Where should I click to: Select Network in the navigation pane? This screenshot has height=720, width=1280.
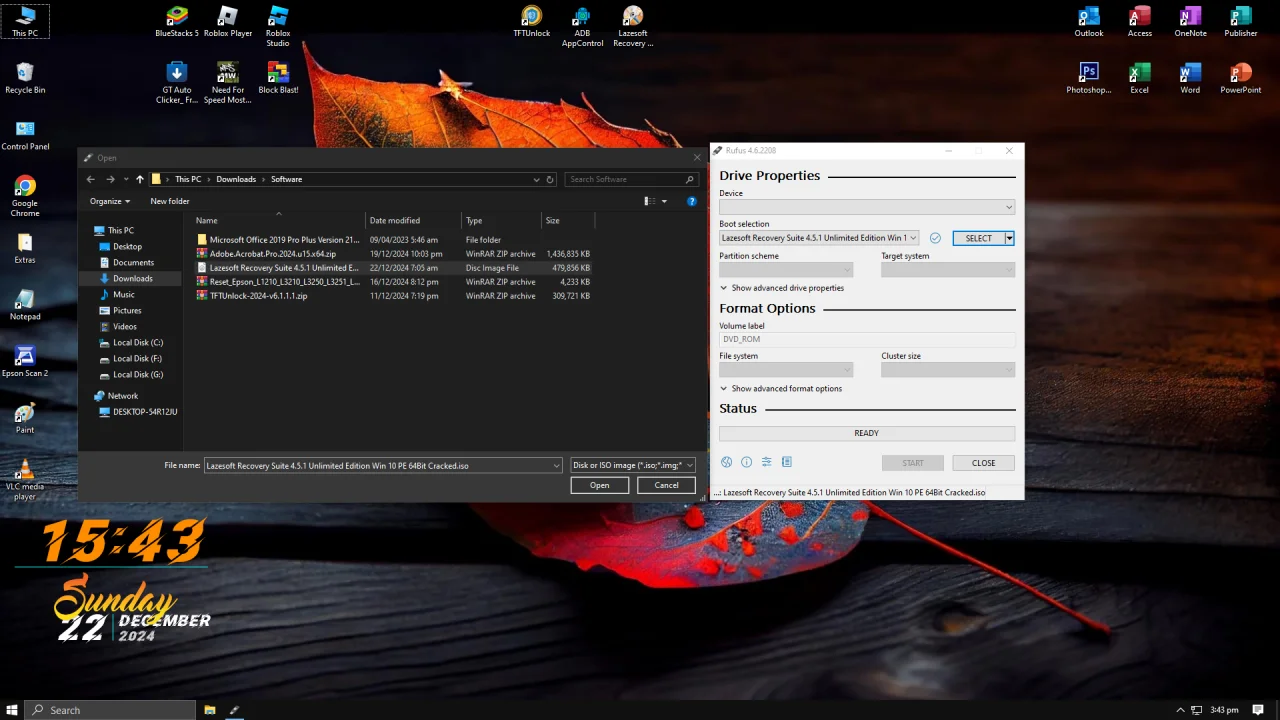123,395
